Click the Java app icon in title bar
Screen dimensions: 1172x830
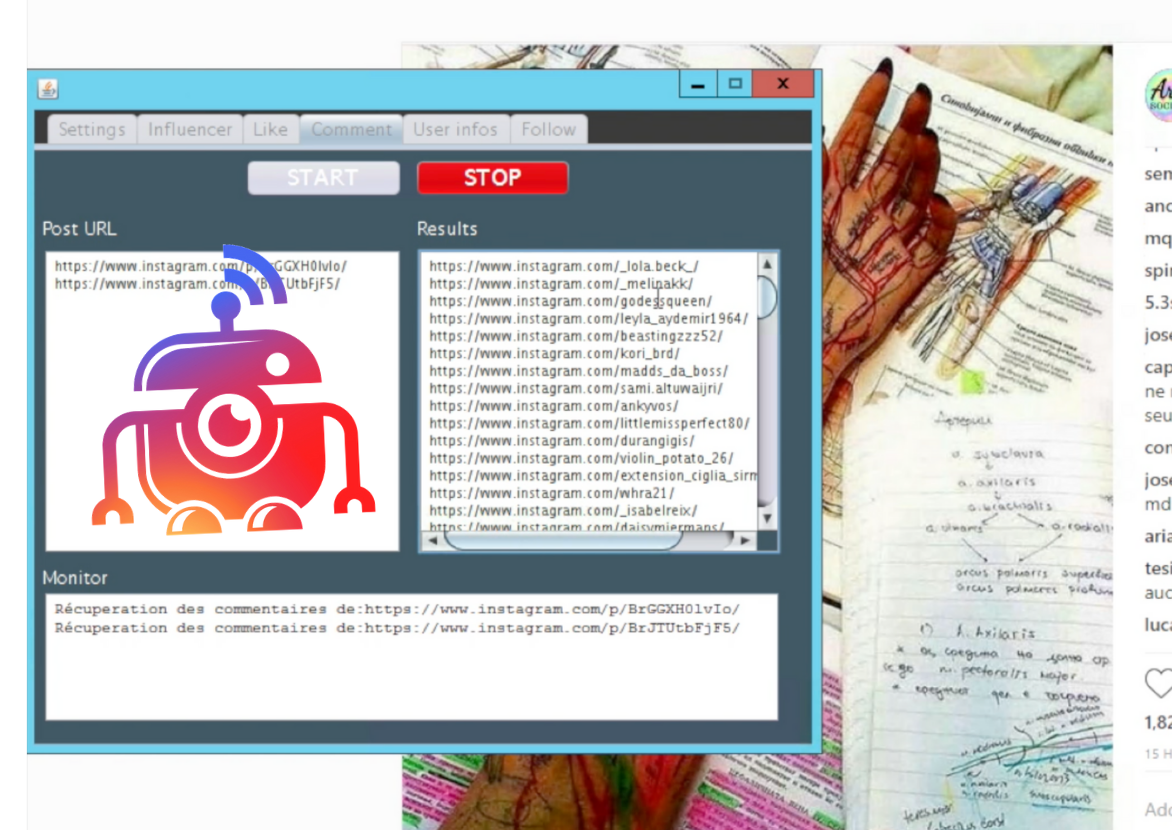[x=48, y=89]
